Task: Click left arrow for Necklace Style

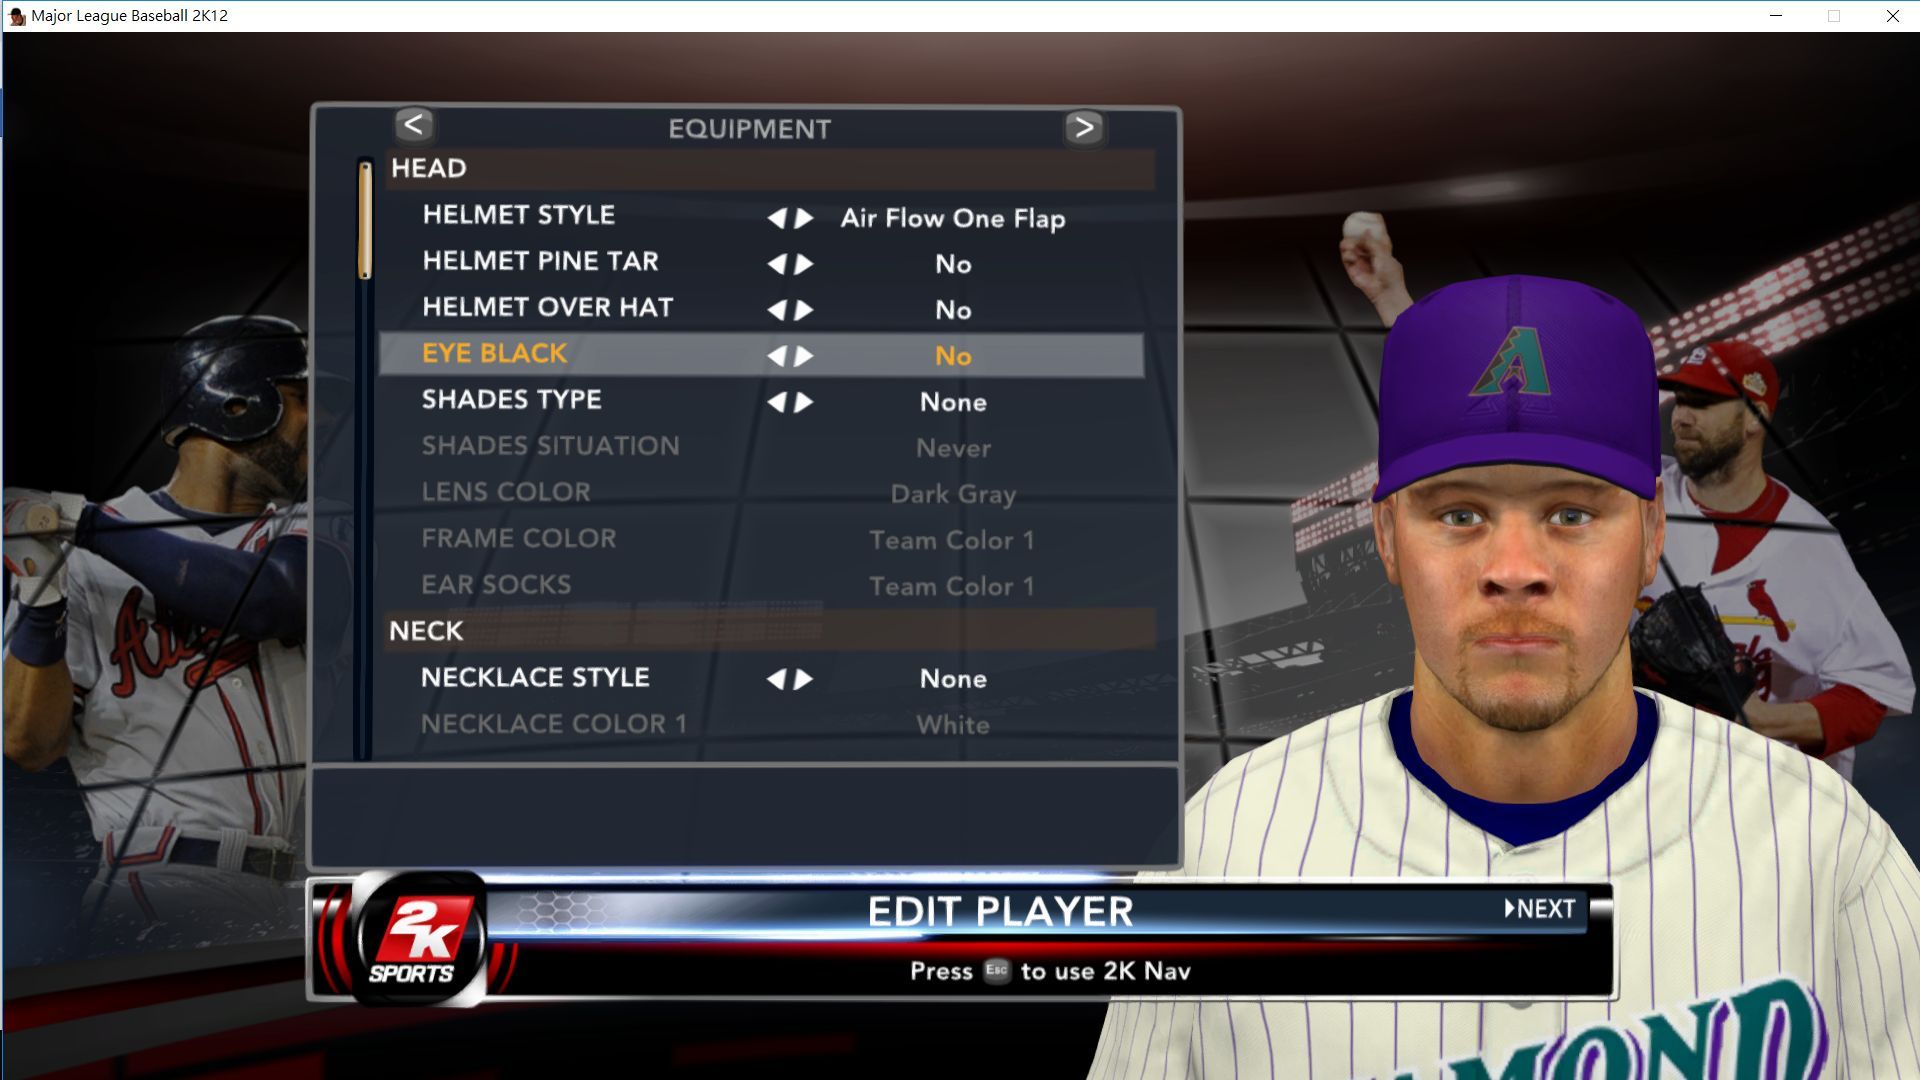Action: point(777,679)
